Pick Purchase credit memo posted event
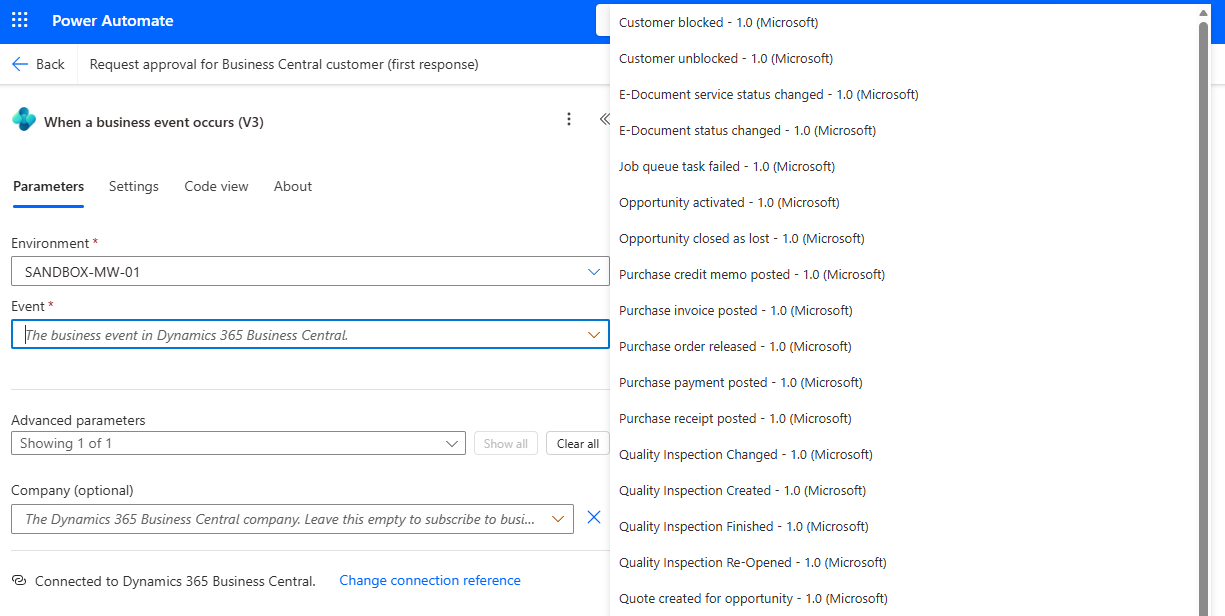The width and height of the screenshot is (1225, 616). coord(752,274)
